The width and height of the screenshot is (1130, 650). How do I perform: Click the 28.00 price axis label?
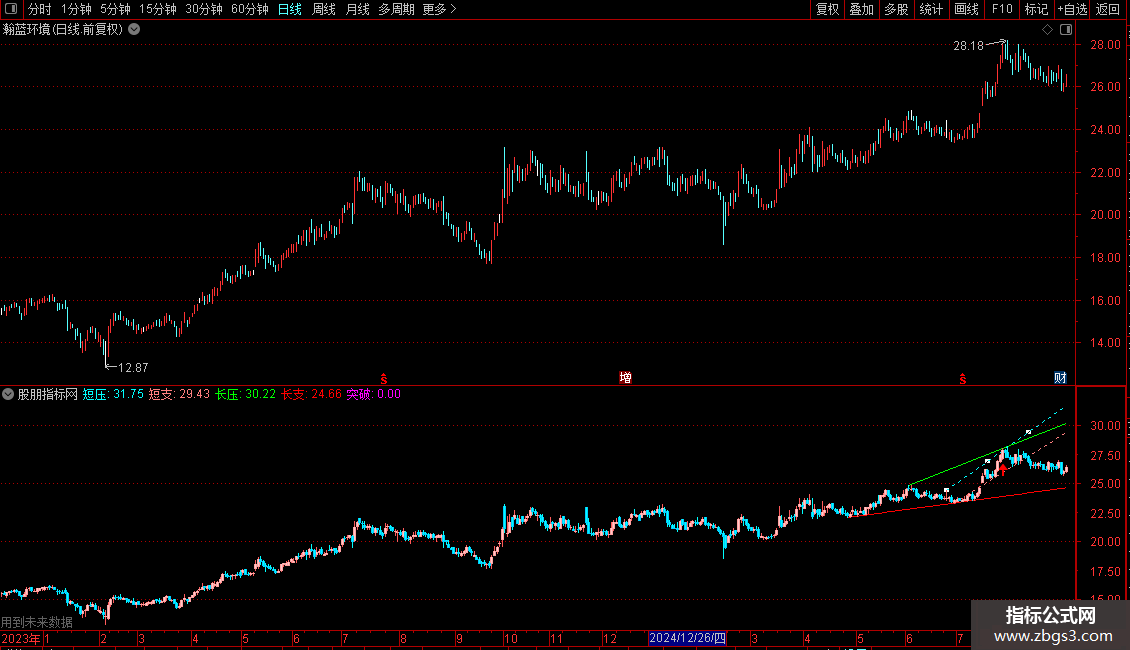coord(1105,45)
